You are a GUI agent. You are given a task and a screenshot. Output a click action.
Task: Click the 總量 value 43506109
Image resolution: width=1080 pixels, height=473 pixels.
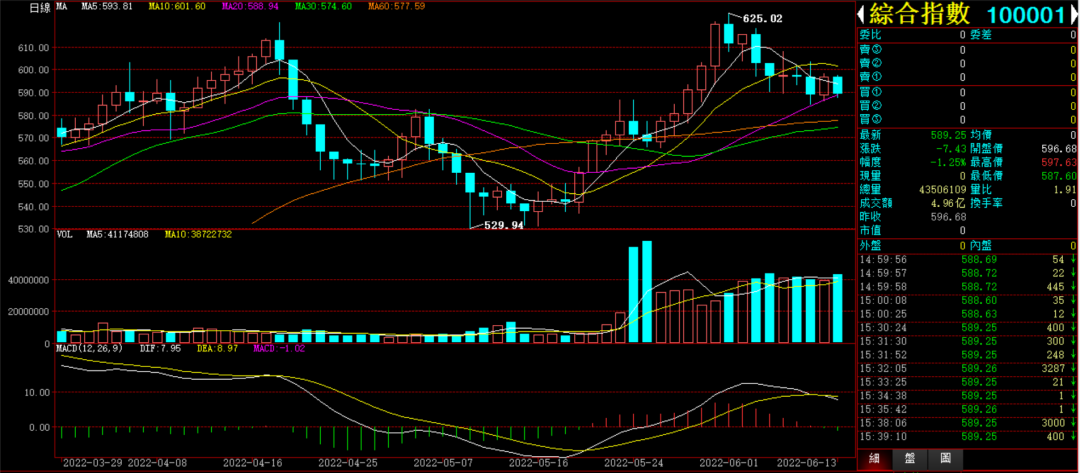(944, 189)
